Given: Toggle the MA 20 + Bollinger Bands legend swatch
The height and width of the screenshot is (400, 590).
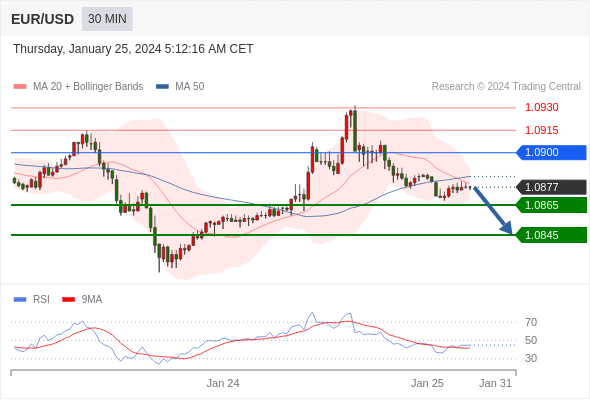Looking at the screenshot, I should tap(20, 87).
